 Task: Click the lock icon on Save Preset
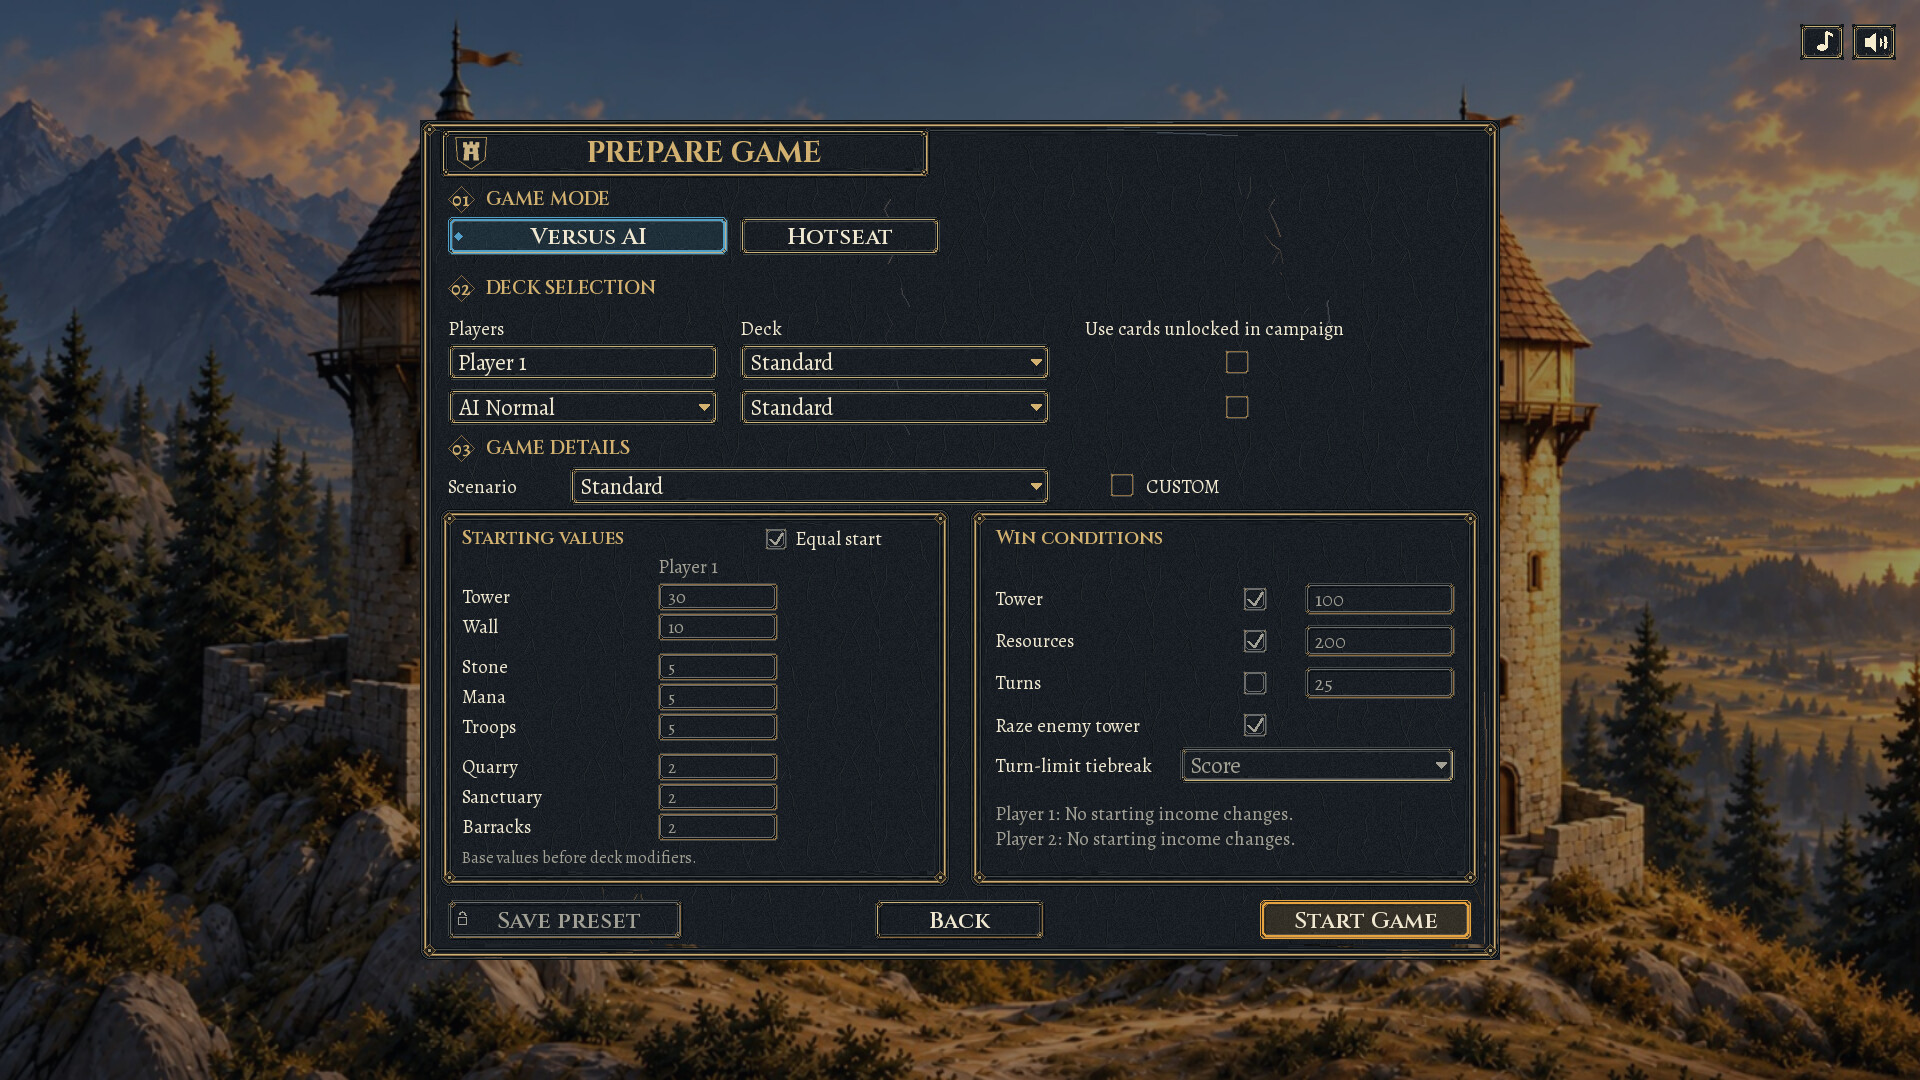[463, 918]
